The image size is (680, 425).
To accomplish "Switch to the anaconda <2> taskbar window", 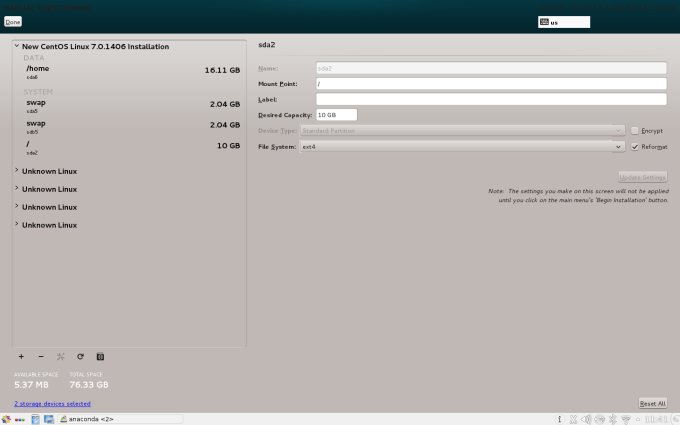I will click(120, 419).
